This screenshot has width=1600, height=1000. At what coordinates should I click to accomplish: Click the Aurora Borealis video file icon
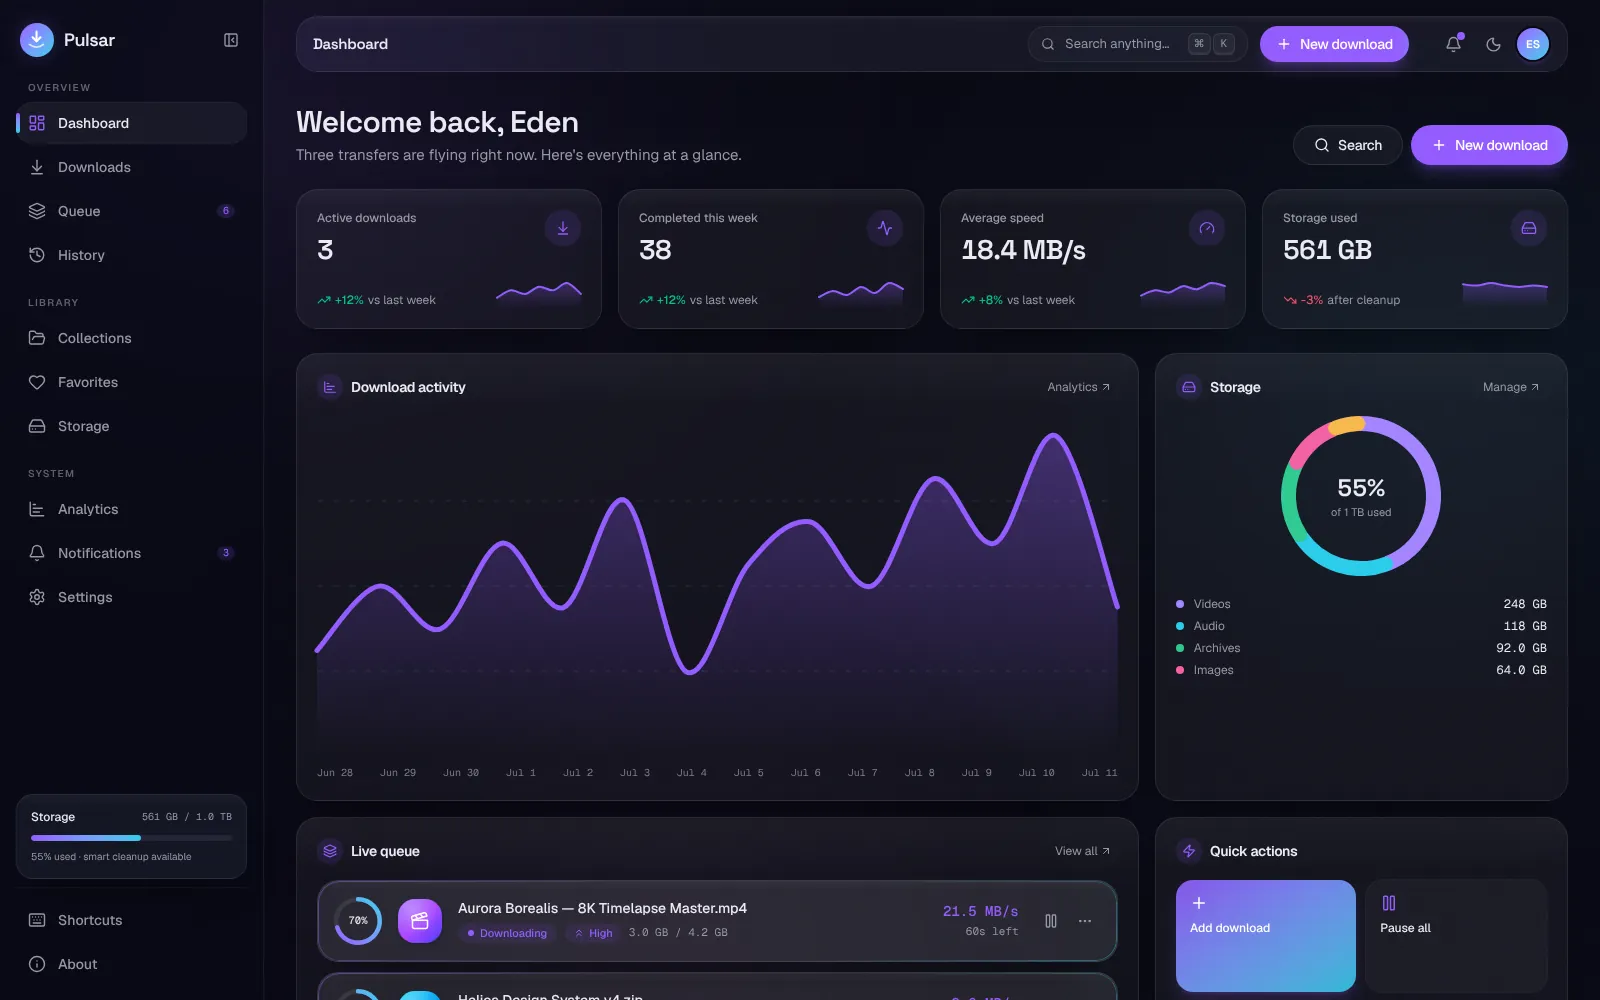click(420, 921)
